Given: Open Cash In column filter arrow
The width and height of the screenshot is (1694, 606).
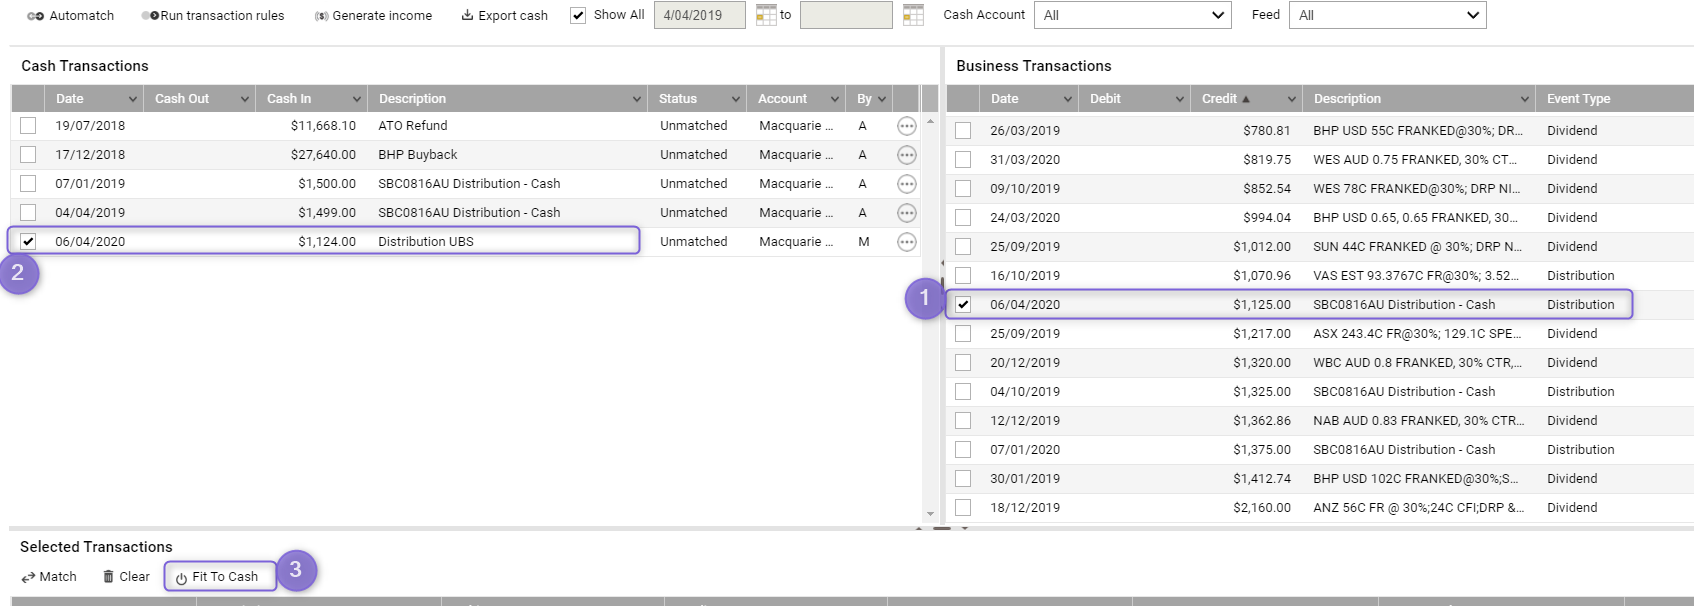Looking at the screenshot, I should point(357,99).
